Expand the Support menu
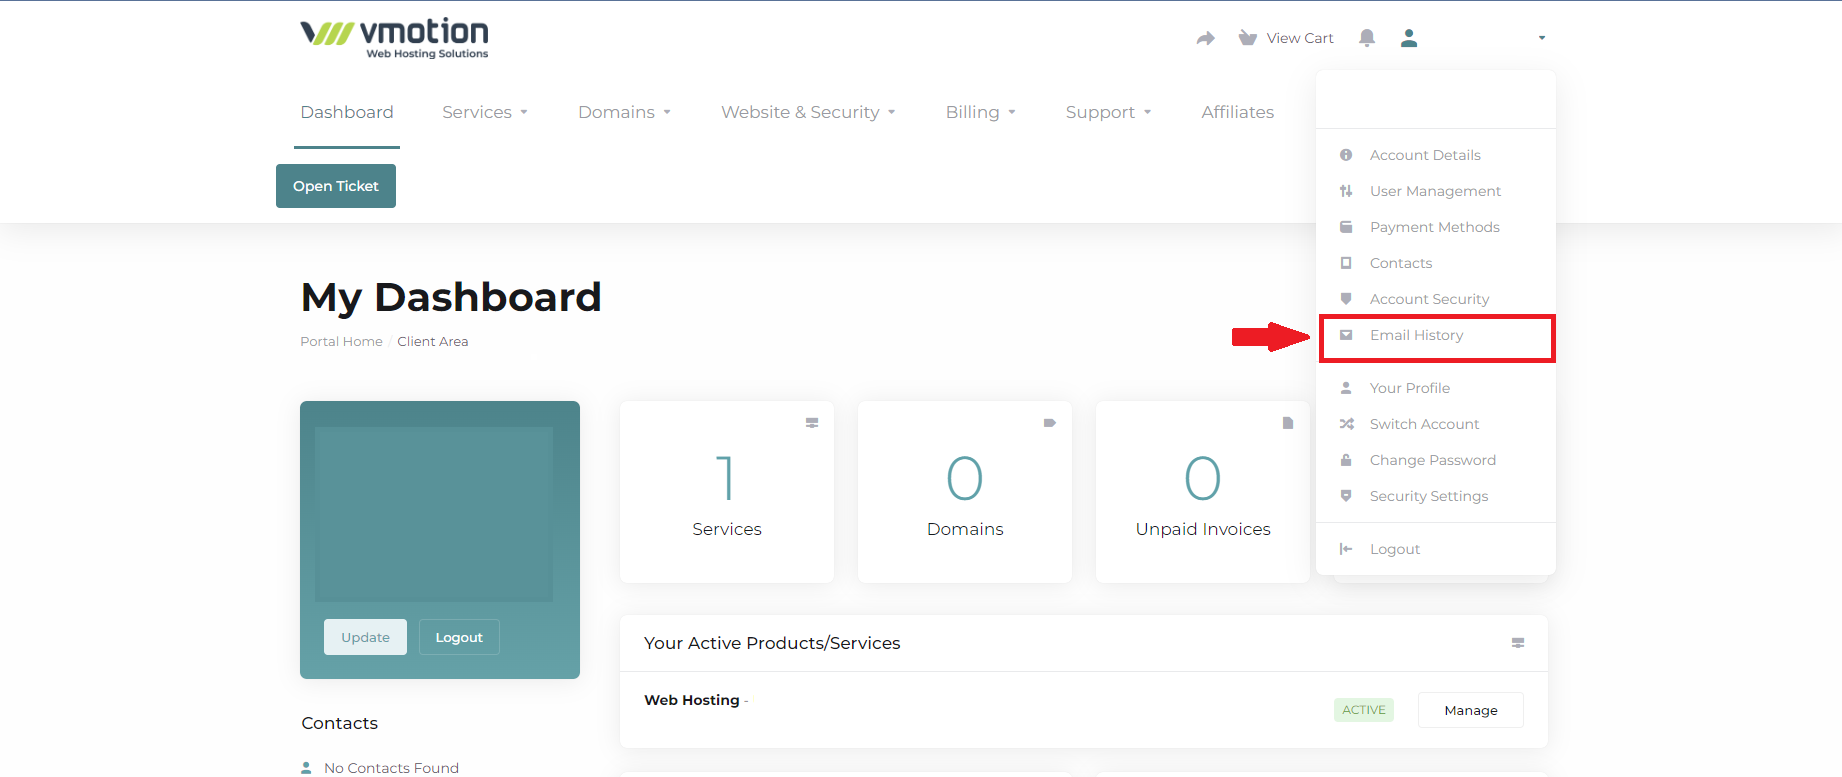The height and width of the screenshot is (777, 1842). [1109, 112]
